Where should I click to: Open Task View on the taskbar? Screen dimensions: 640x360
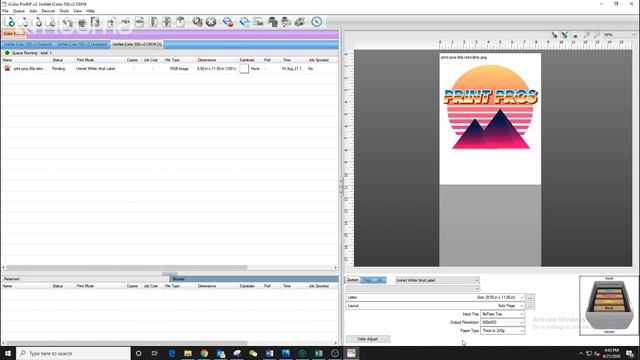point(155,353)
